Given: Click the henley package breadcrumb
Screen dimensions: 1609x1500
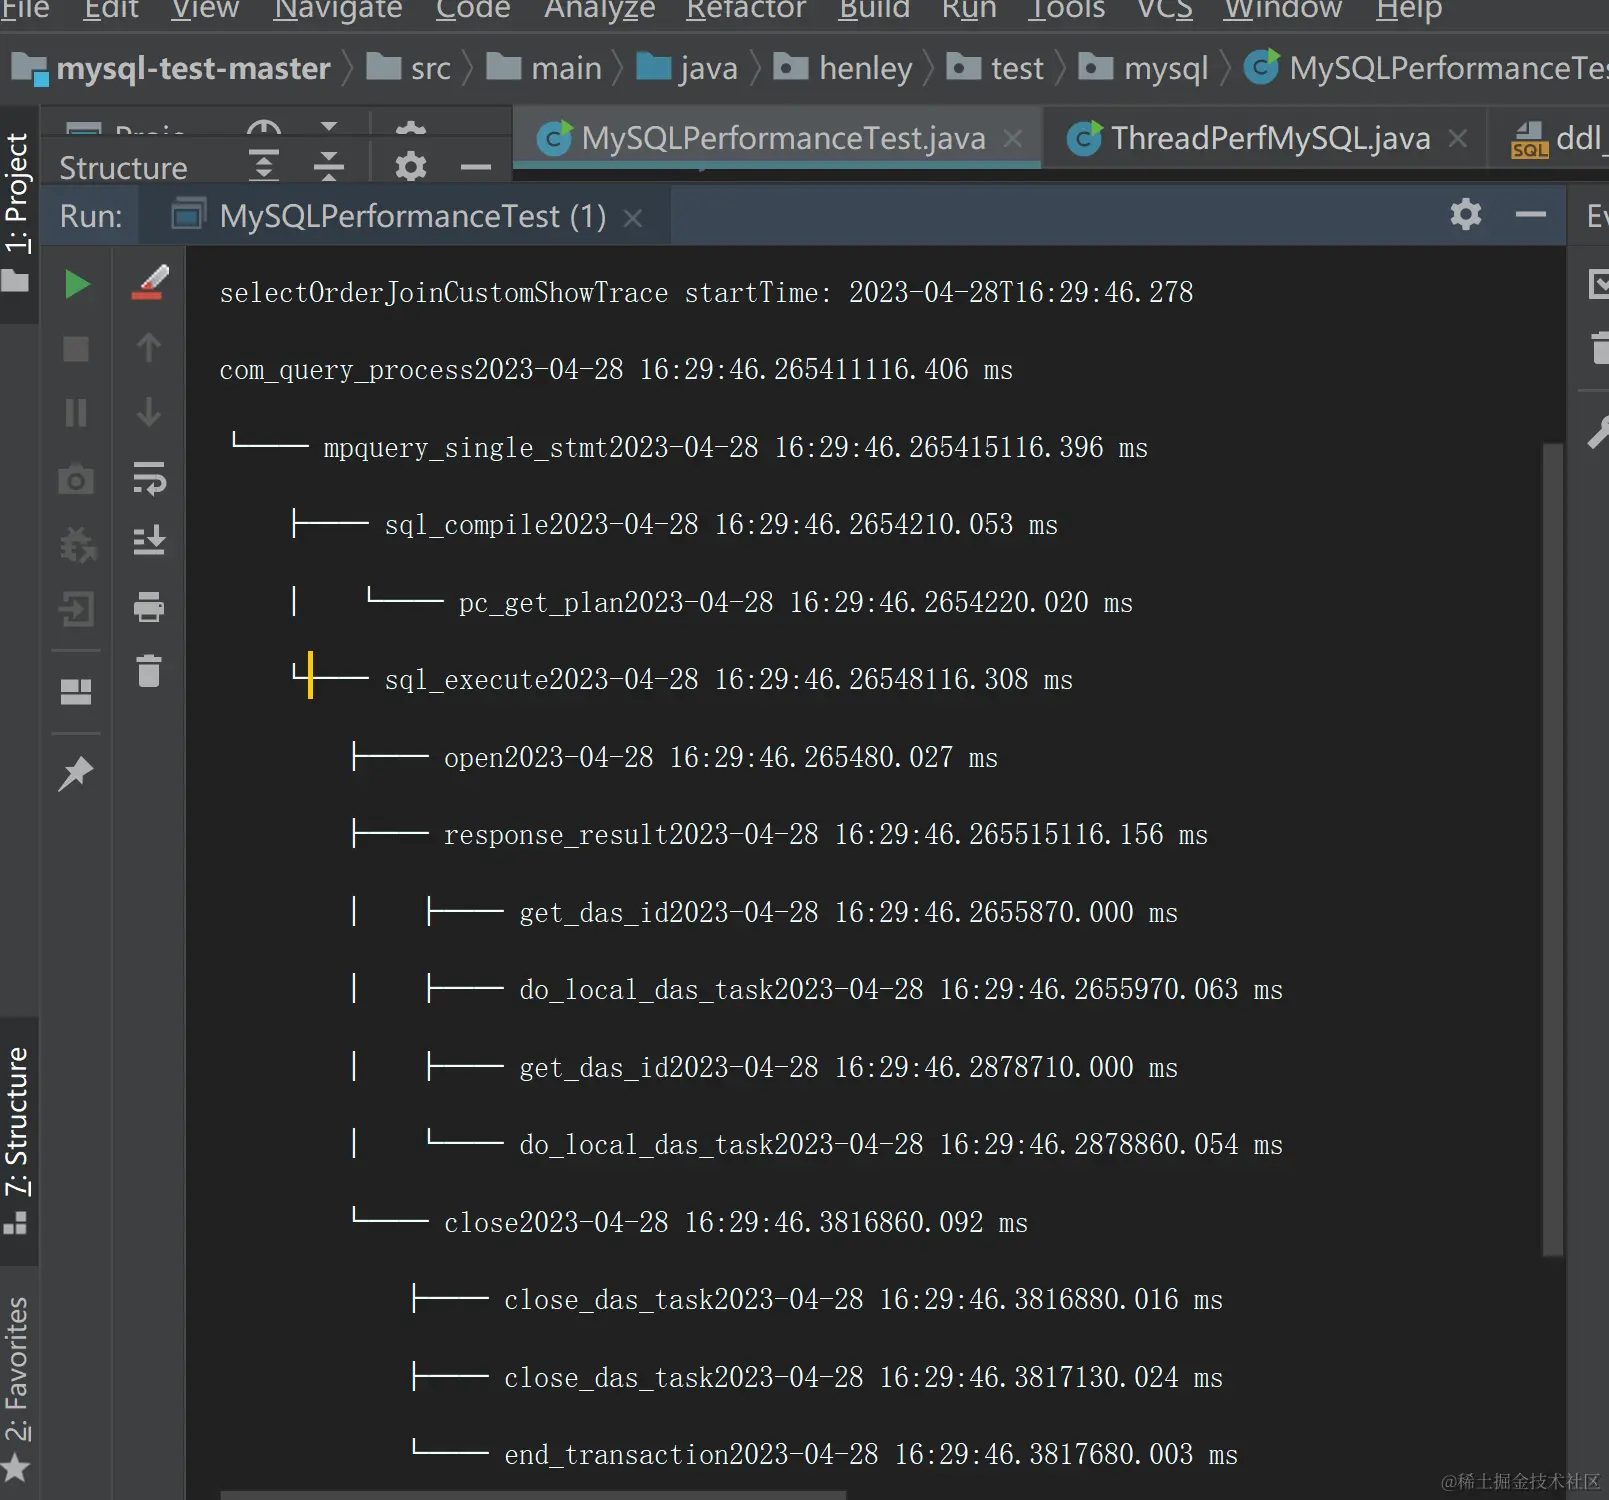Looking at the screenshot, I should click(x=843, y=68).
